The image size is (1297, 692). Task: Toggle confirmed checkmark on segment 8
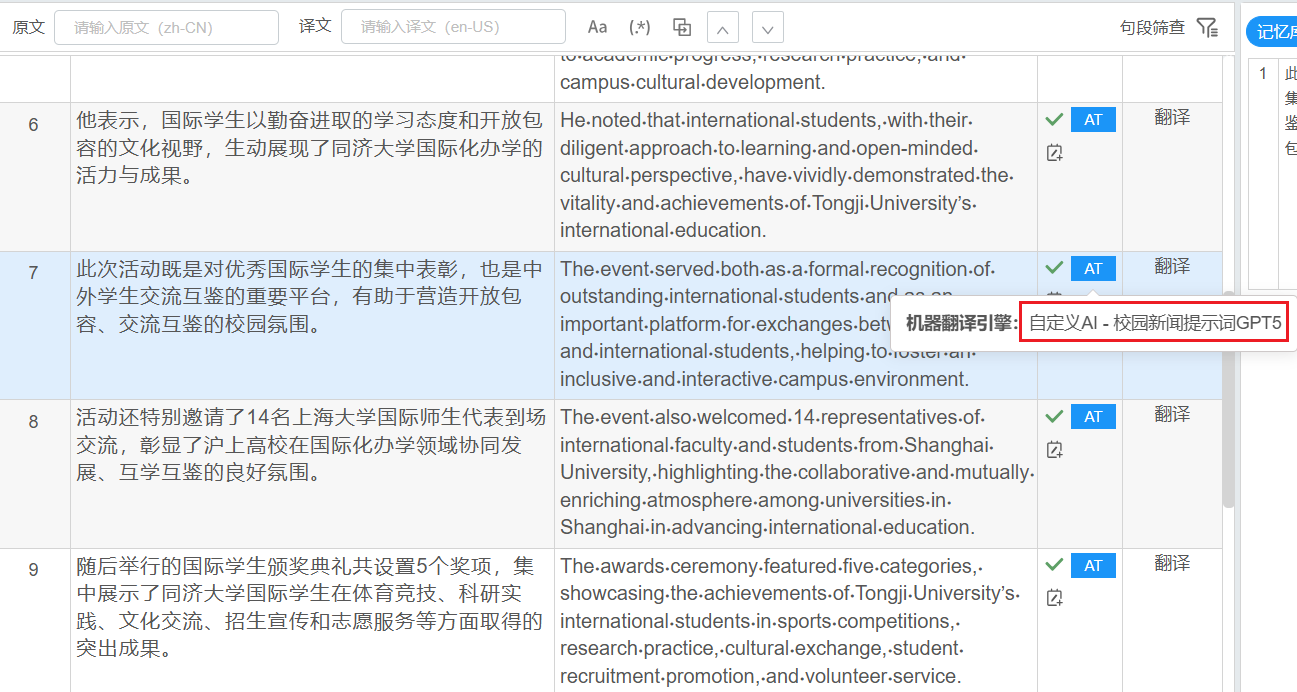tap(1054, 416)
